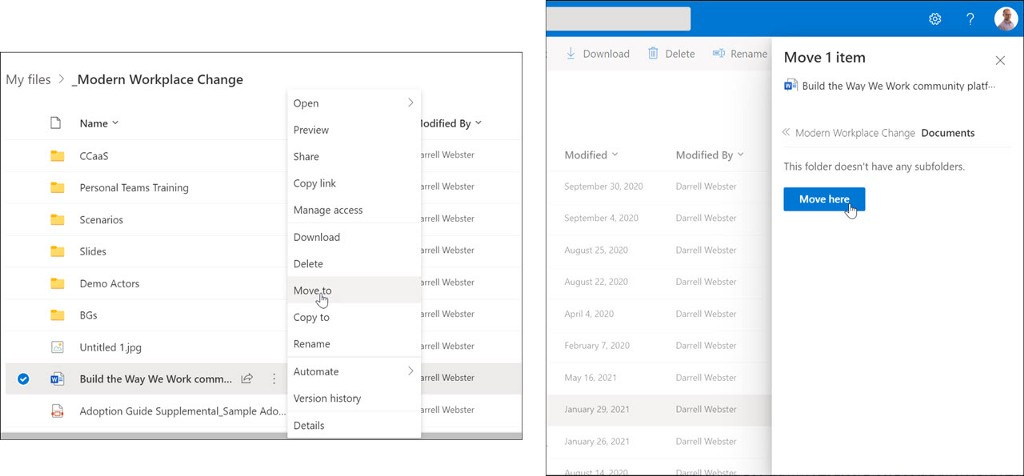The image size is (1024, 476).
Task: Click Delete in the command bar
Action: click(671, 54)
